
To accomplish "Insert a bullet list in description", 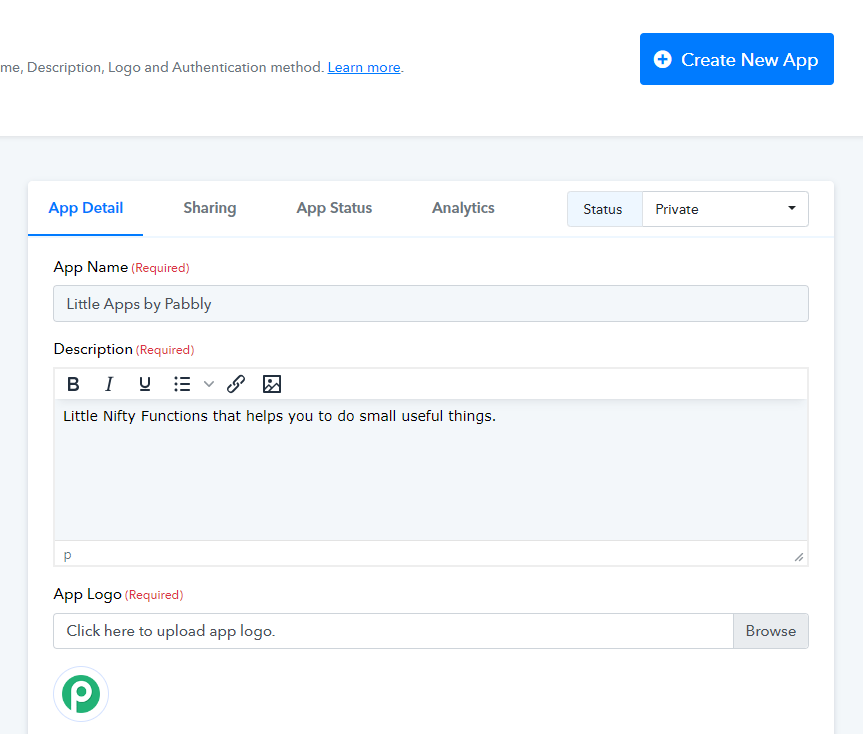I will (x=182, y=384).
